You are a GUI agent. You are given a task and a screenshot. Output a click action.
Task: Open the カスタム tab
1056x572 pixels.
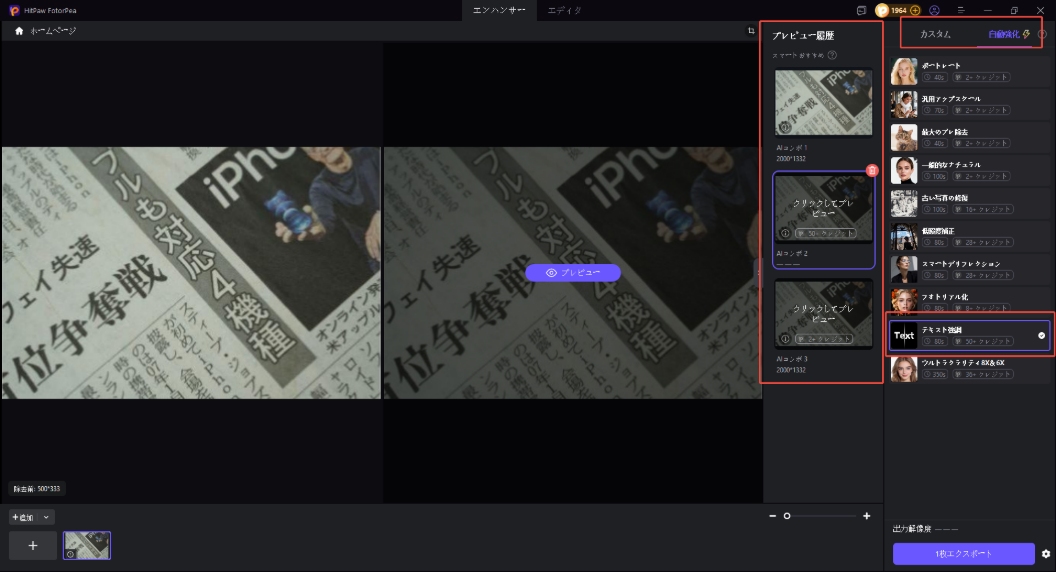tap(935, 34)
